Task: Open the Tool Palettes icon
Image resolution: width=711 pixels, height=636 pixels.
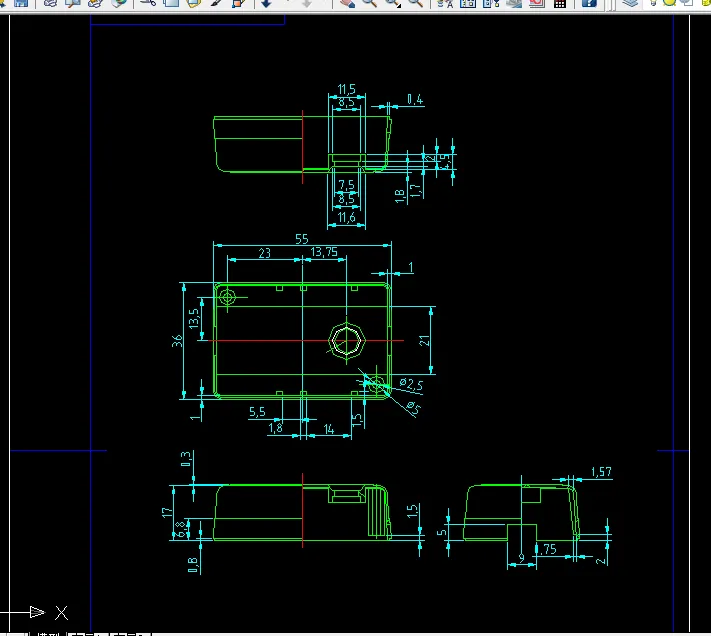Action: coord(491,3)
